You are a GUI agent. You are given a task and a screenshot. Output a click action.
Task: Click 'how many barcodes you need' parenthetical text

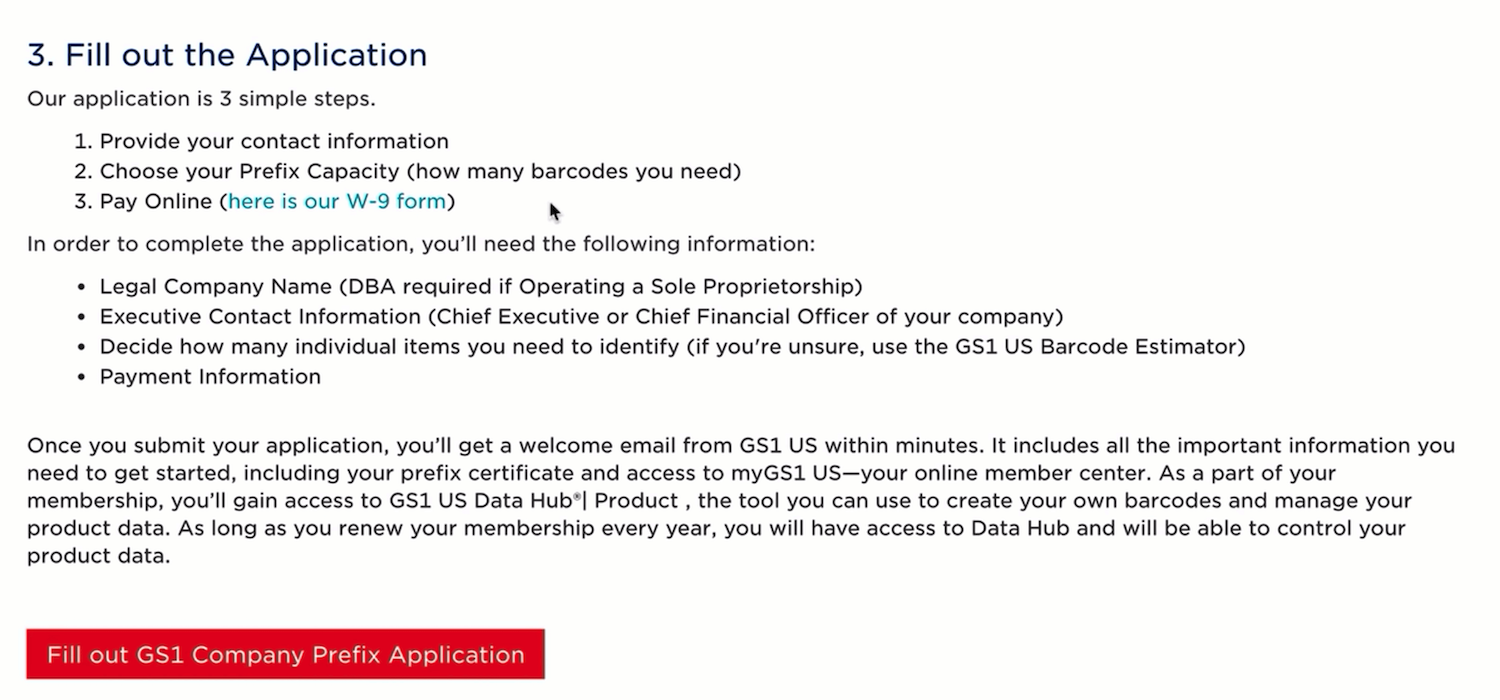click(x=574, y=171)
